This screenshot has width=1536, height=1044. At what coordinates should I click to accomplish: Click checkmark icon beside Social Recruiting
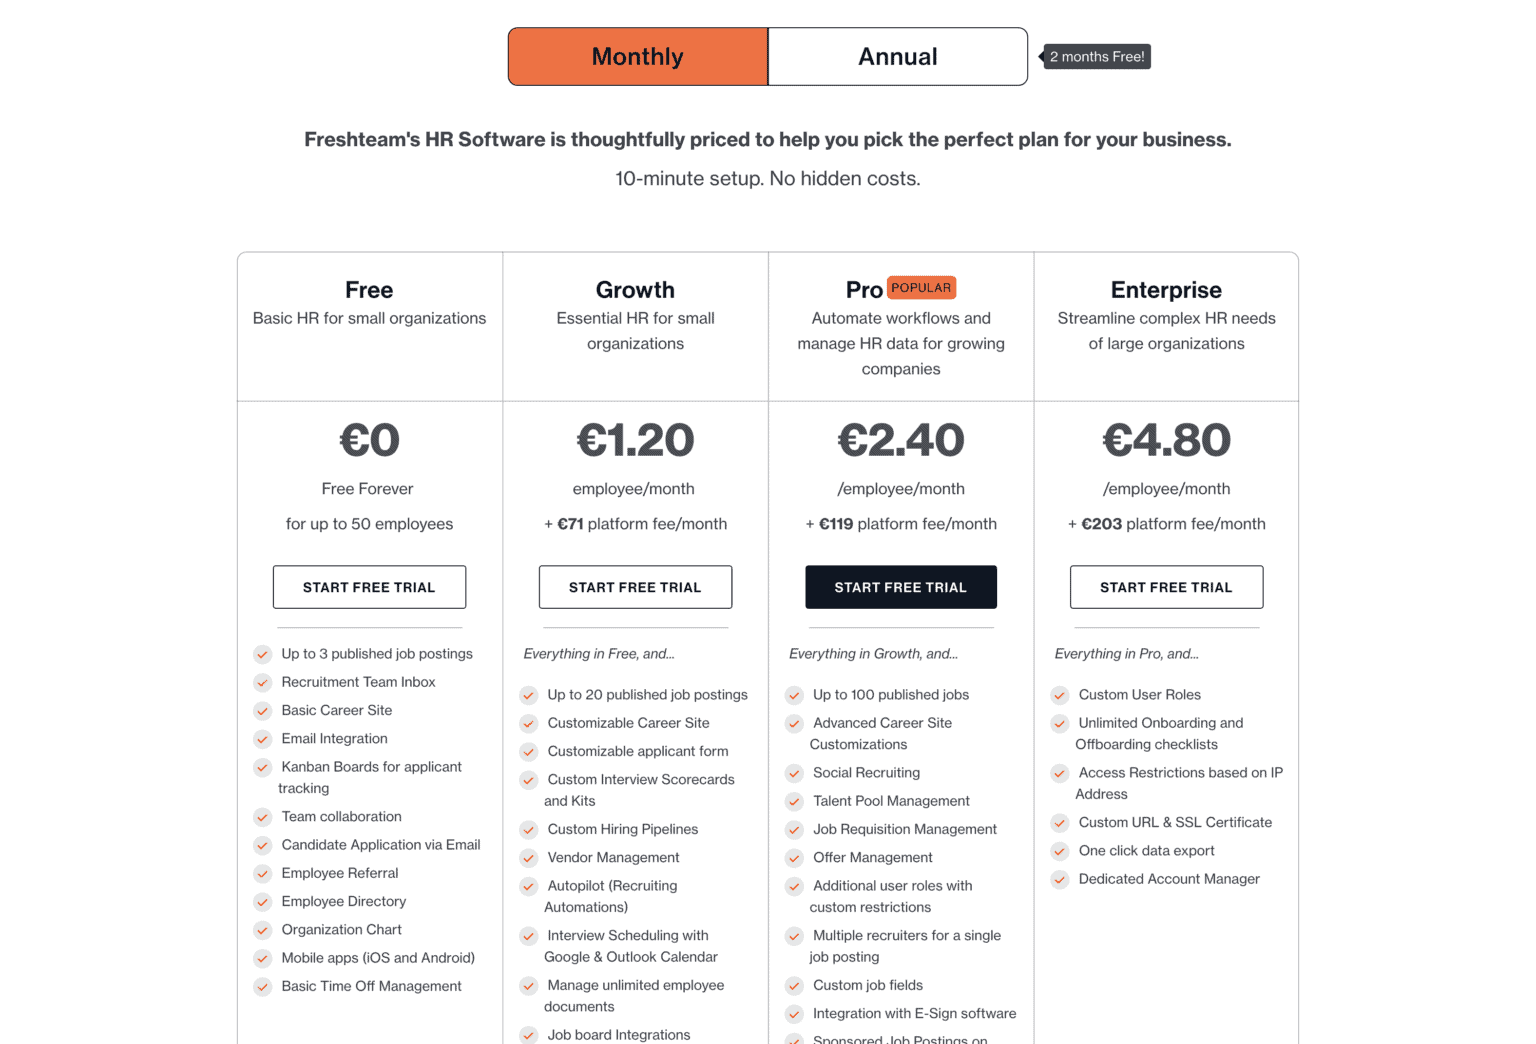pos(795,773)
